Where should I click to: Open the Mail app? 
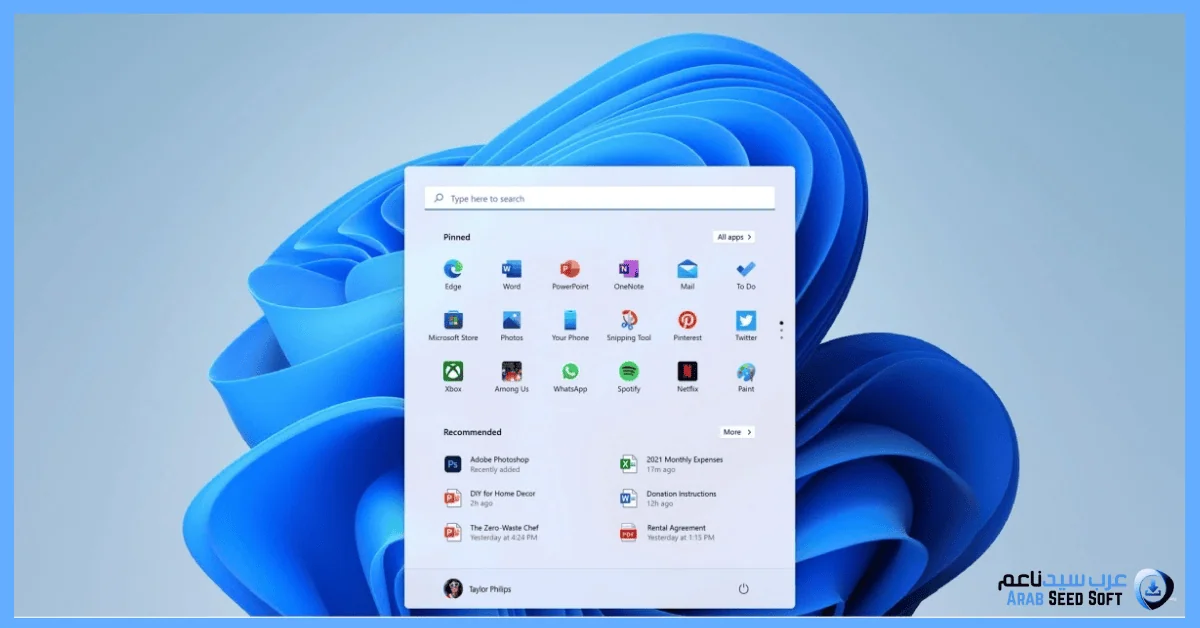(687, 271)
